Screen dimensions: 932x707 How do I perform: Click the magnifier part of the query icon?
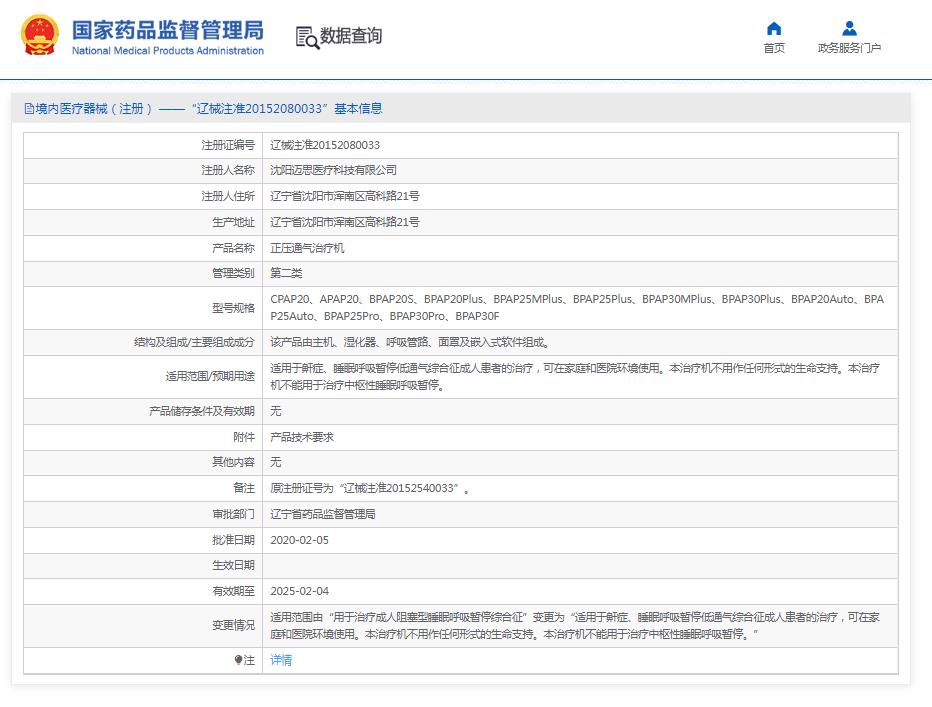click(312, 41)
